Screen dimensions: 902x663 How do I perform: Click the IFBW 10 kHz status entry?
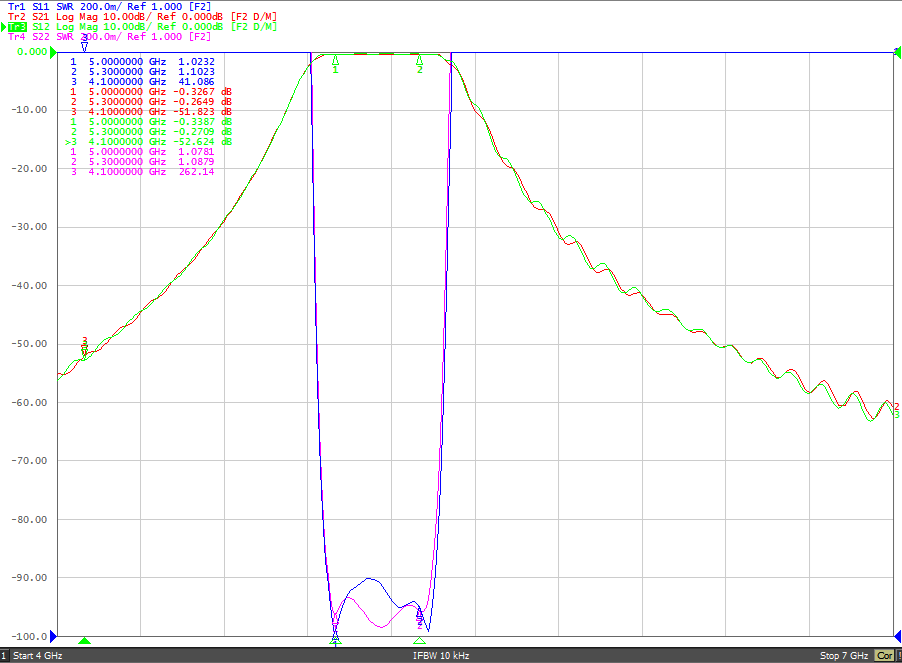(441, 656)
